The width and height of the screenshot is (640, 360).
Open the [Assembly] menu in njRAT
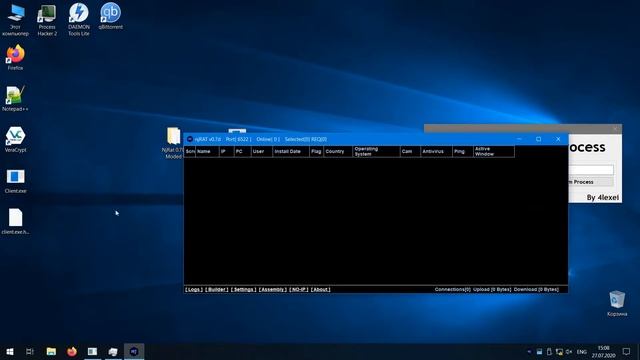tap(273, 289)
